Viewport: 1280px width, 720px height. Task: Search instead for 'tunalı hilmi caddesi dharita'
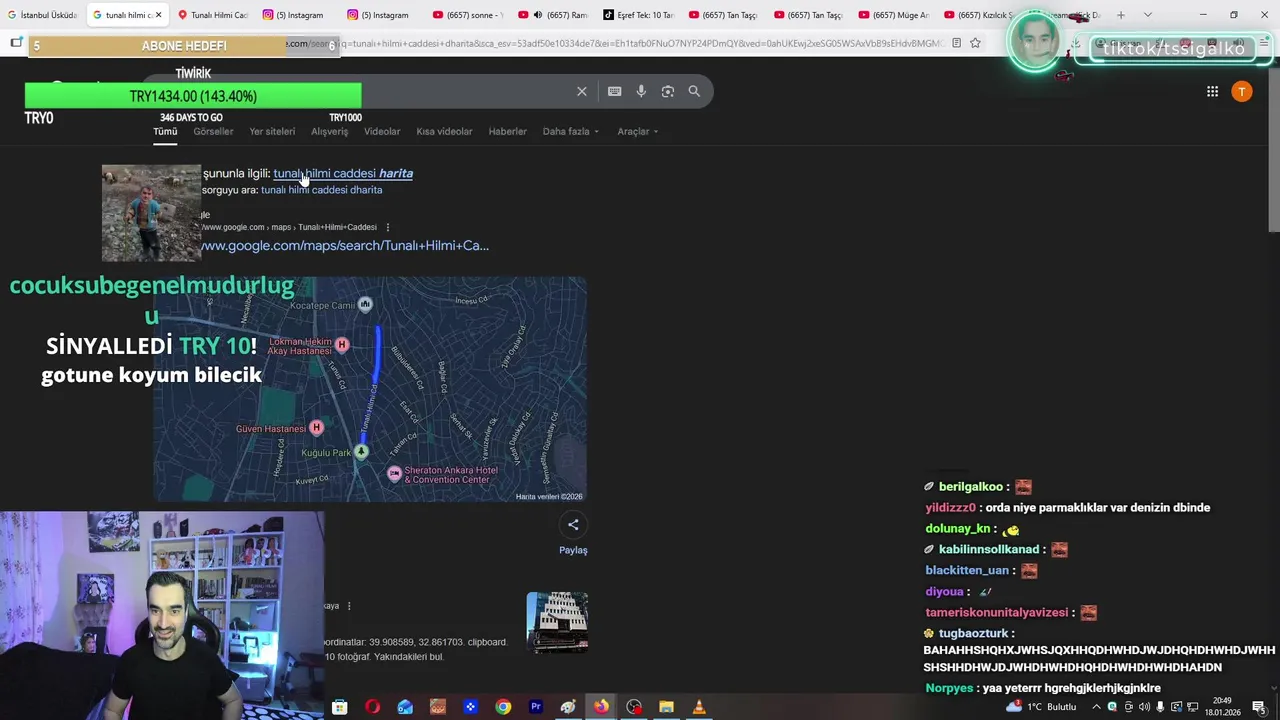point(321,190)
